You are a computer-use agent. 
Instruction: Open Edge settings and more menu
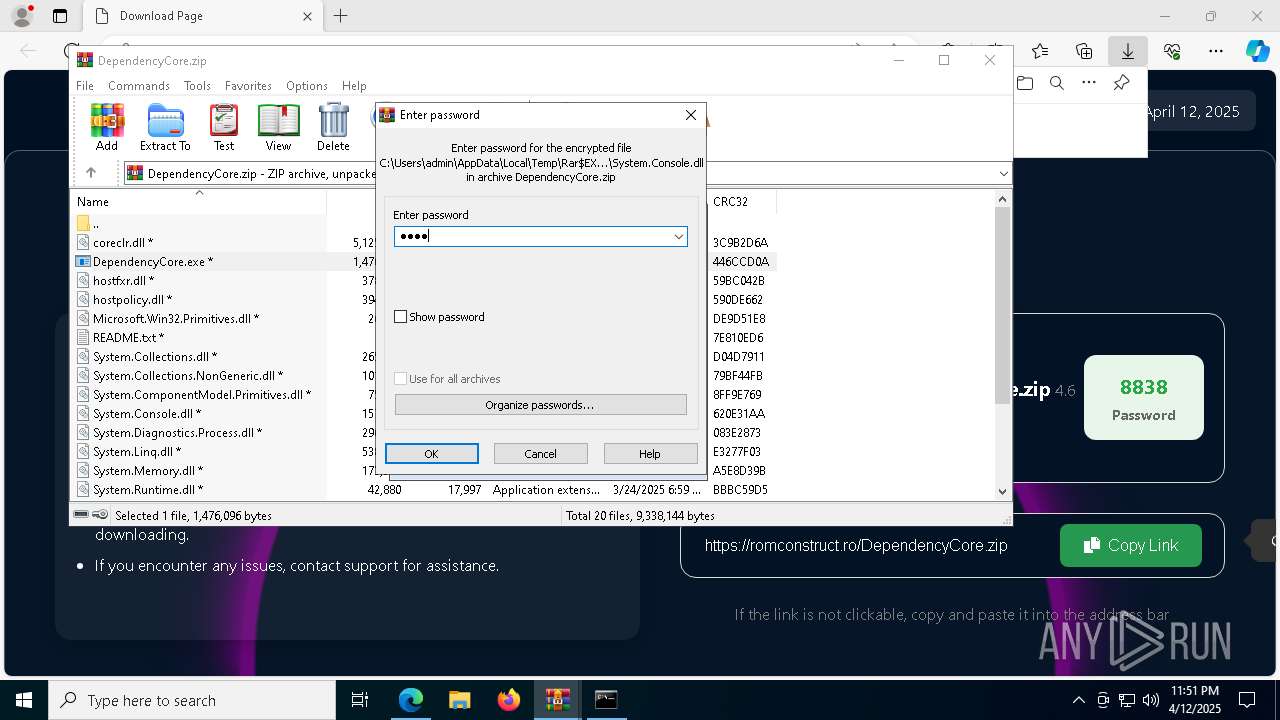(1216, 51)
